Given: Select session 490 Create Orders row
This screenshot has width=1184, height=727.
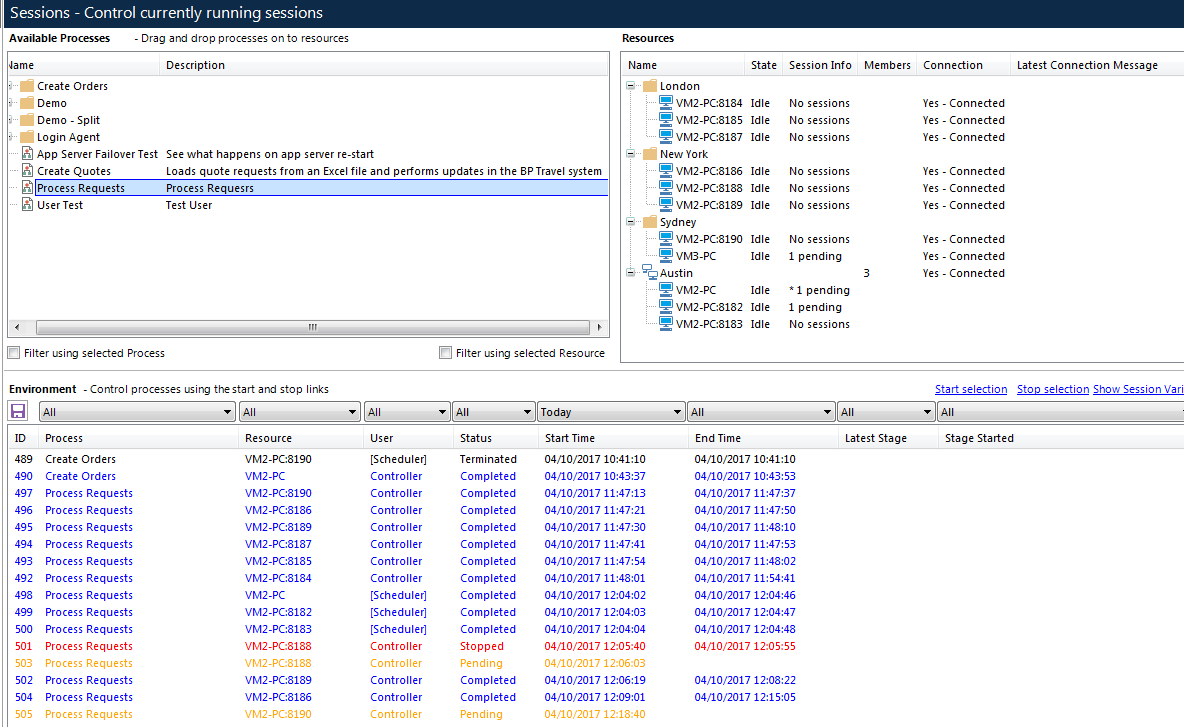Looking at the screenshot, I should 597,476.
